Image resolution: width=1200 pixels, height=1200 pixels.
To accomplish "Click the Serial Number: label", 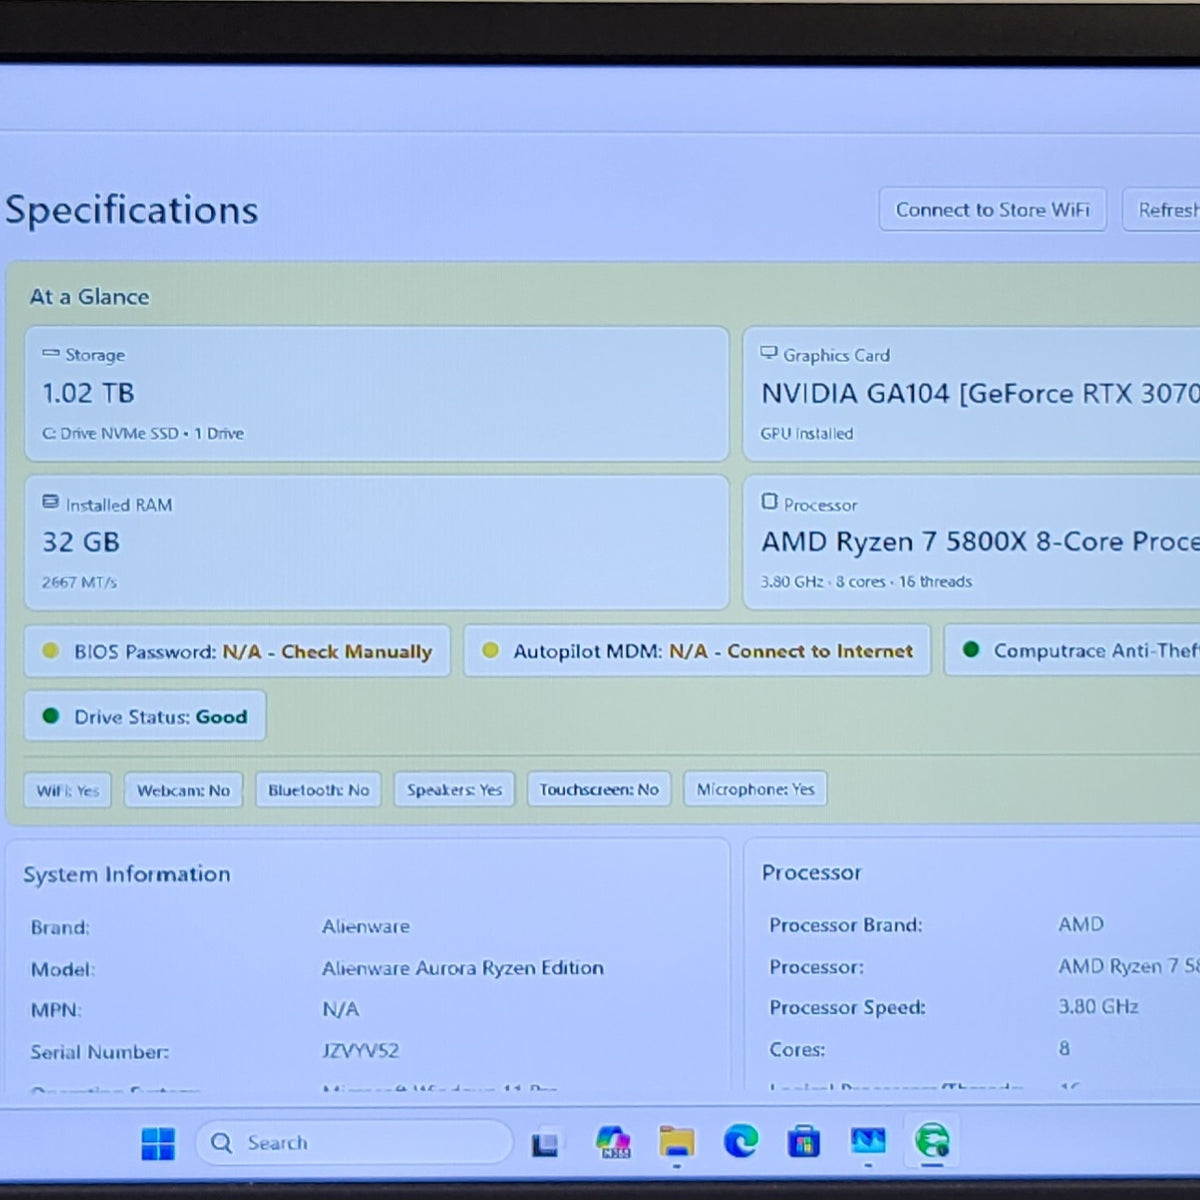I will [100, 1052].
